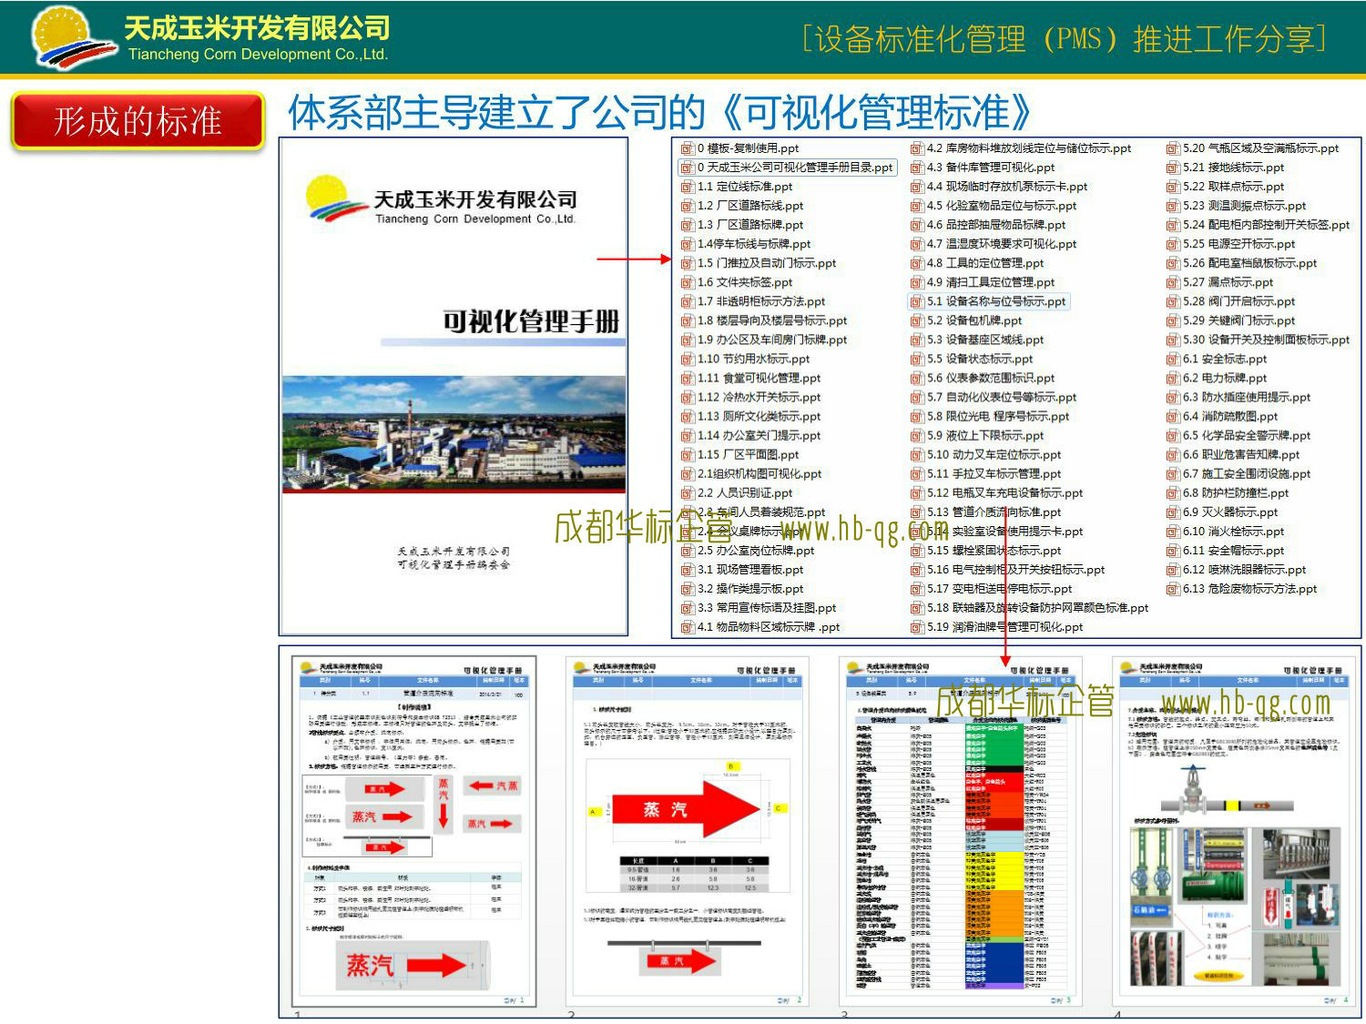
Task: Click the PPT icon beside 5.20 气瓶区域及空满瓶标示.ppt
Action: tap(1172, 148)
